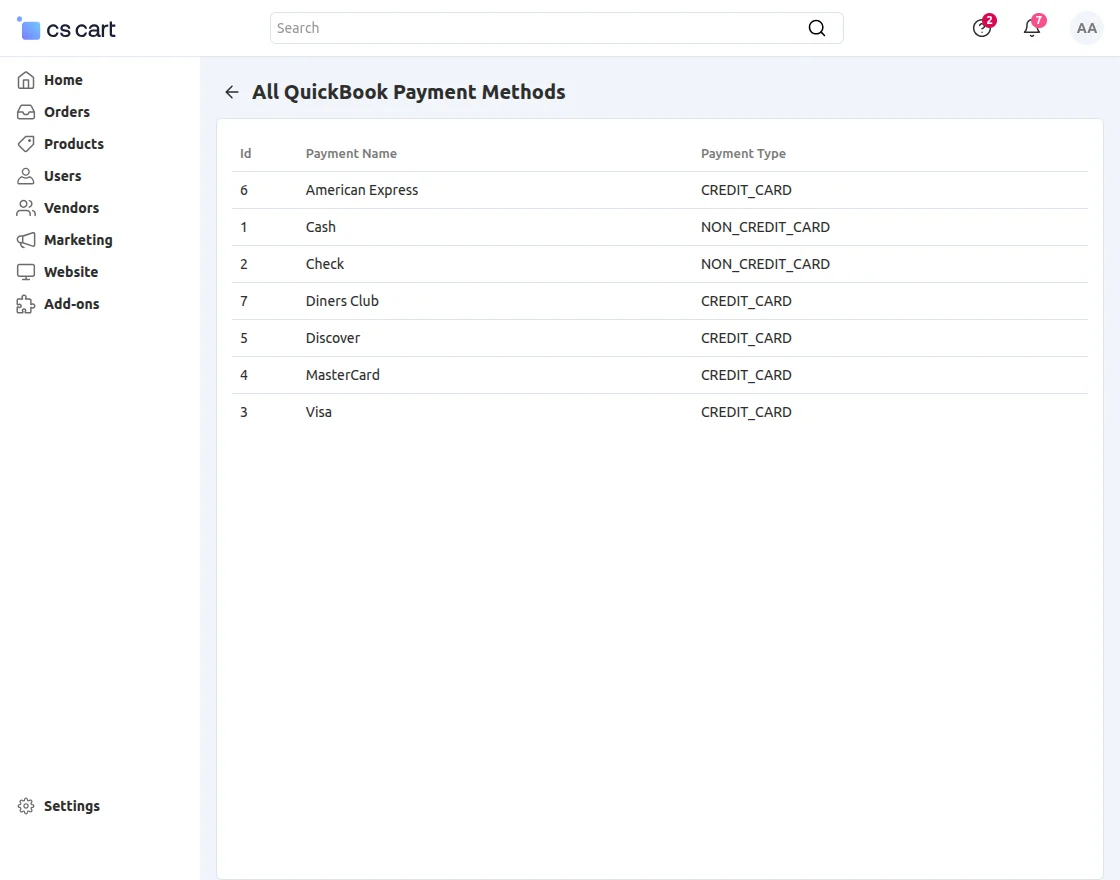Open notifications with the bell icon
Screen dimensions: 1120x880
tap(1031, 28)
